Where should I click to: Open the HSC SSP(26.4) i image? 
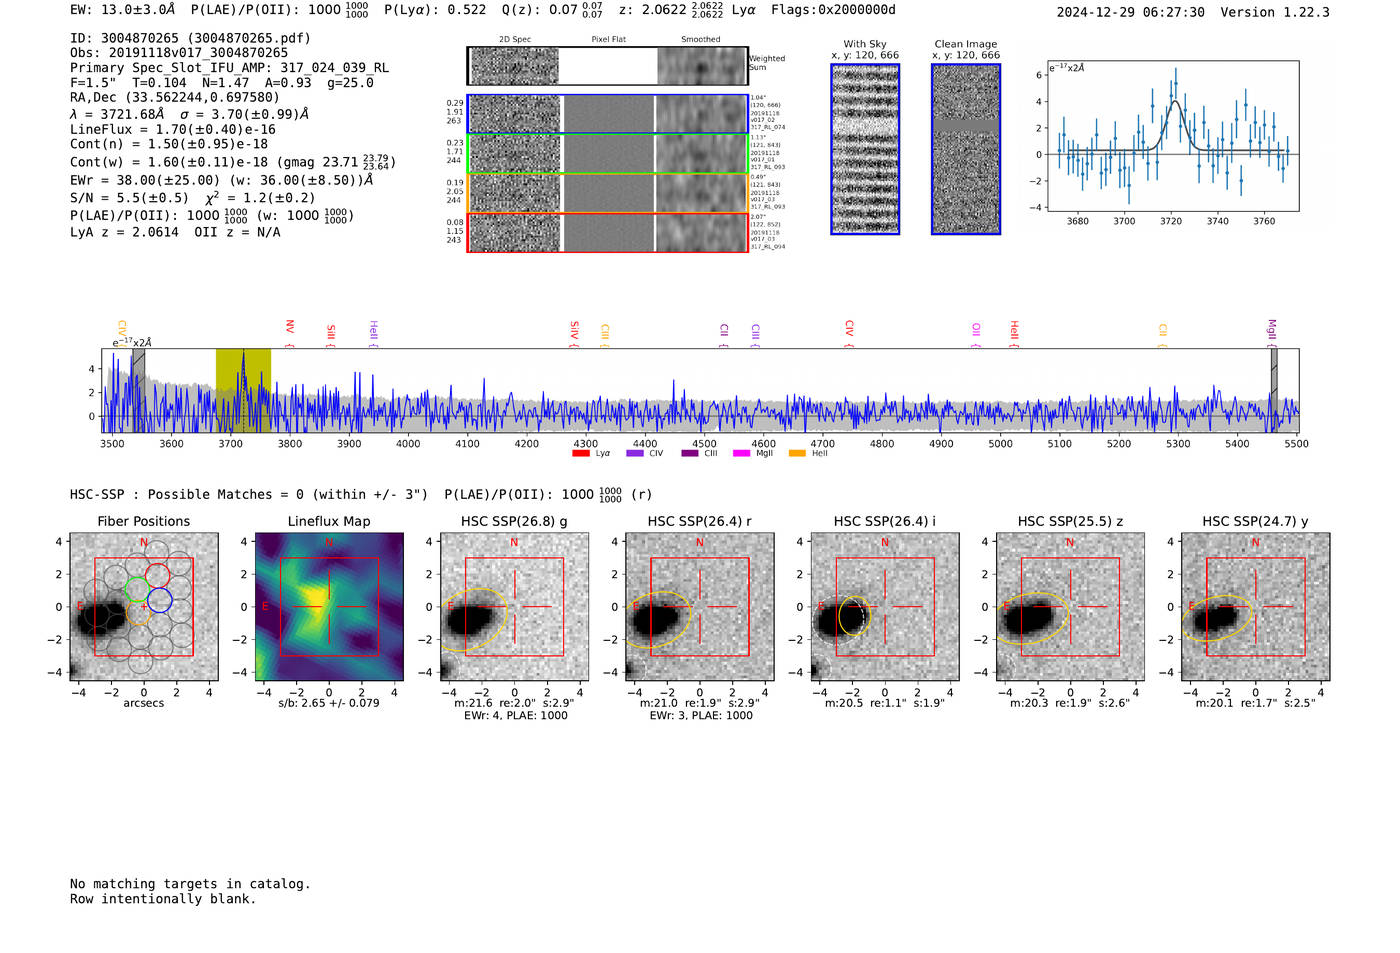click(x=885, y=607)
